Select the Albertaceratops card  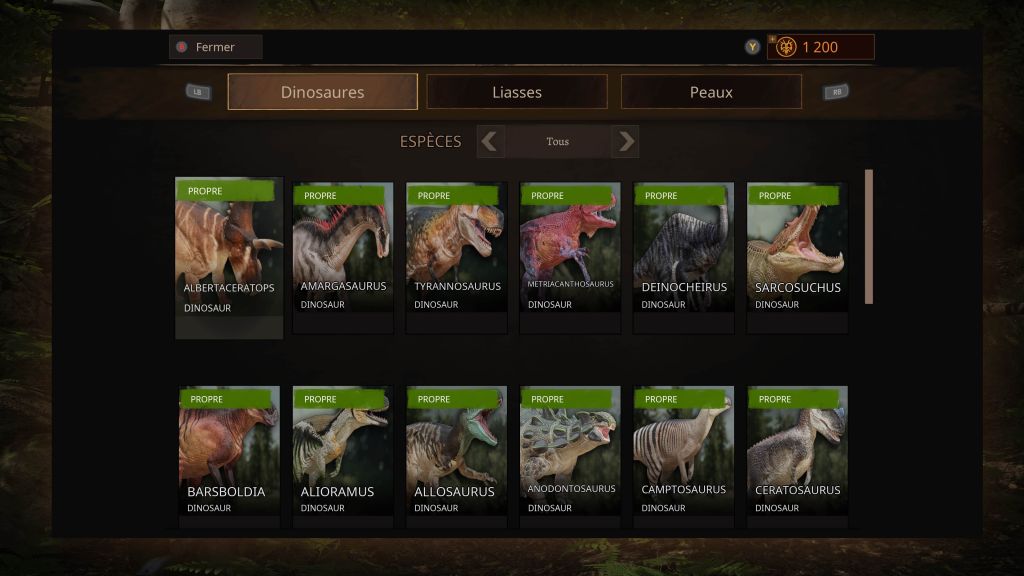coord(229,258)
